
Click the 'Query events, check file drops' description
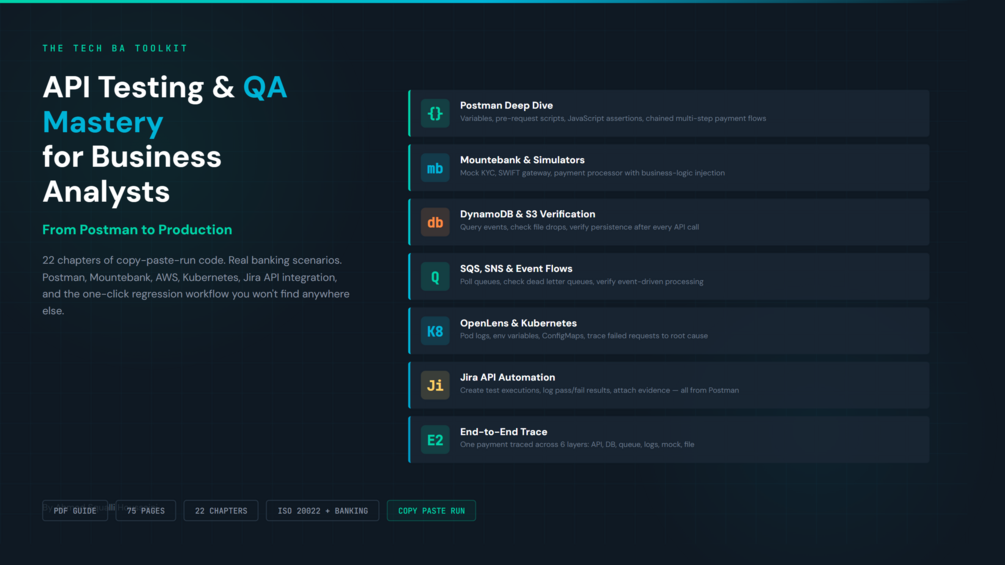coord(579,227)
